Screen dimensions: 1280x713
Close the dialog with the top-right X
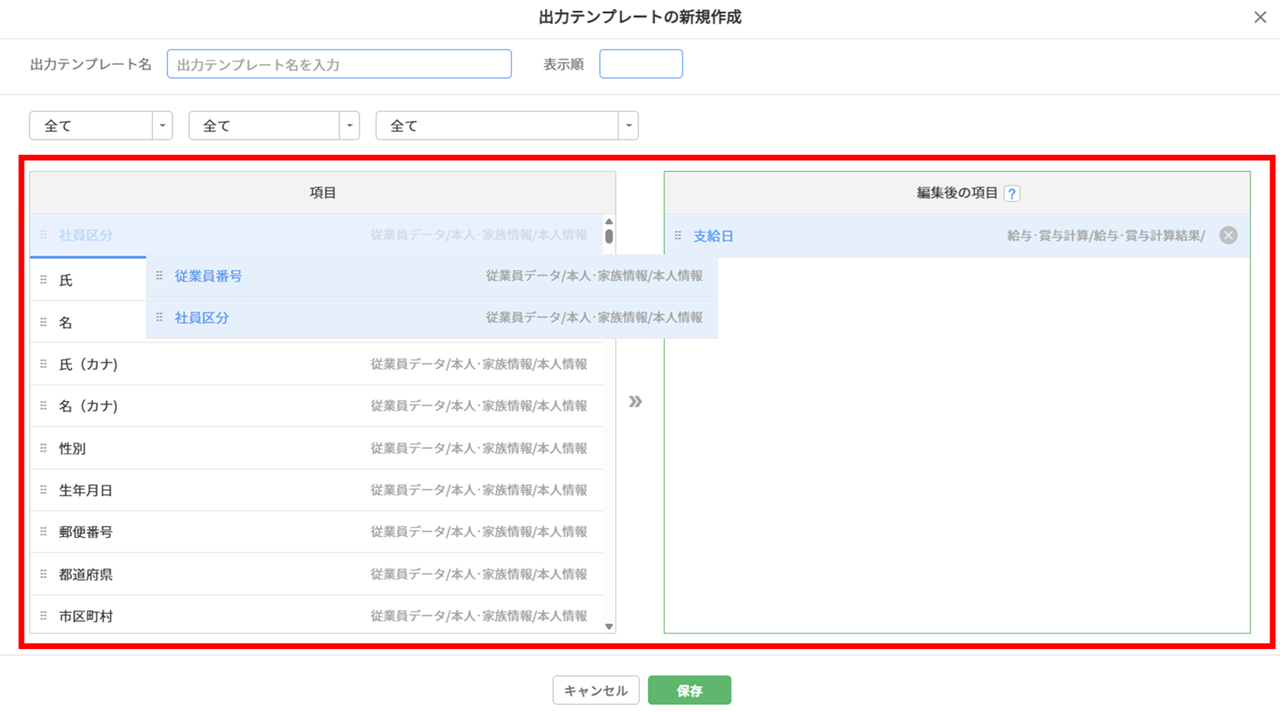coord(1260,18)
